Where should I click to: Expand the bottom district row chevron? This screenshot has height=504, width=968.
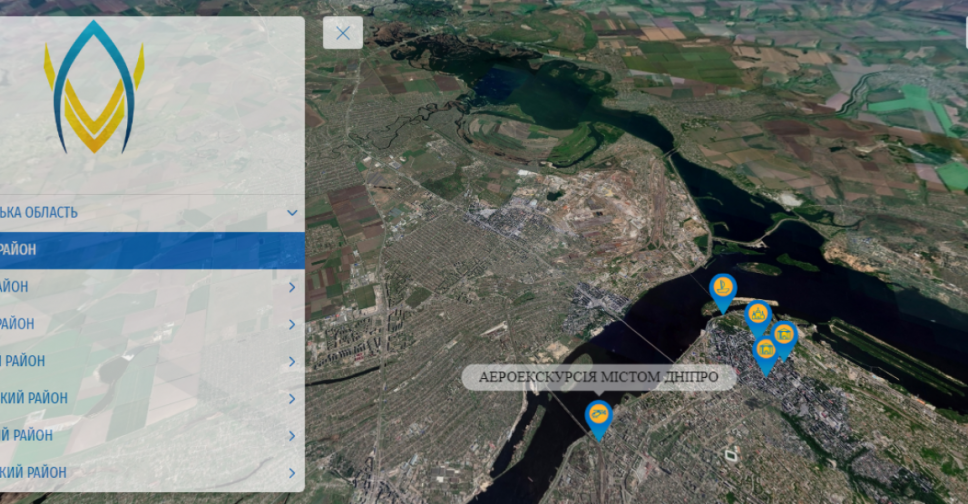(292, 473)
